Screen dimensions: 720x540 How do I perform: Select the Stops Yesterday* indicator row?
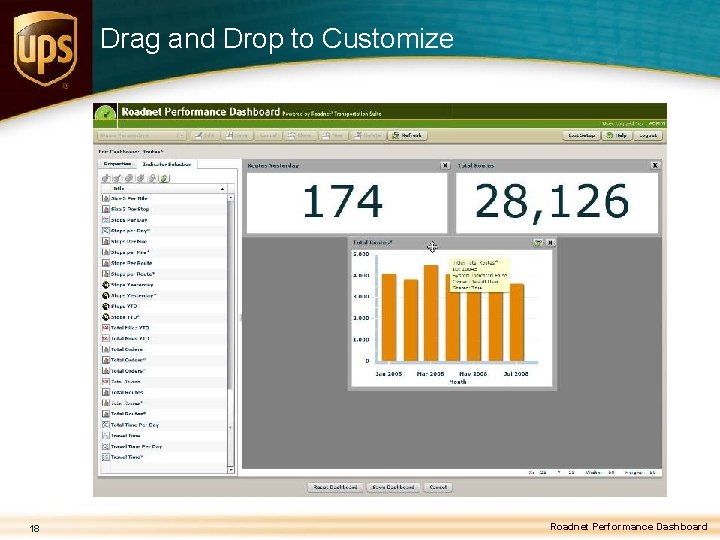click(x=163, y=296)
